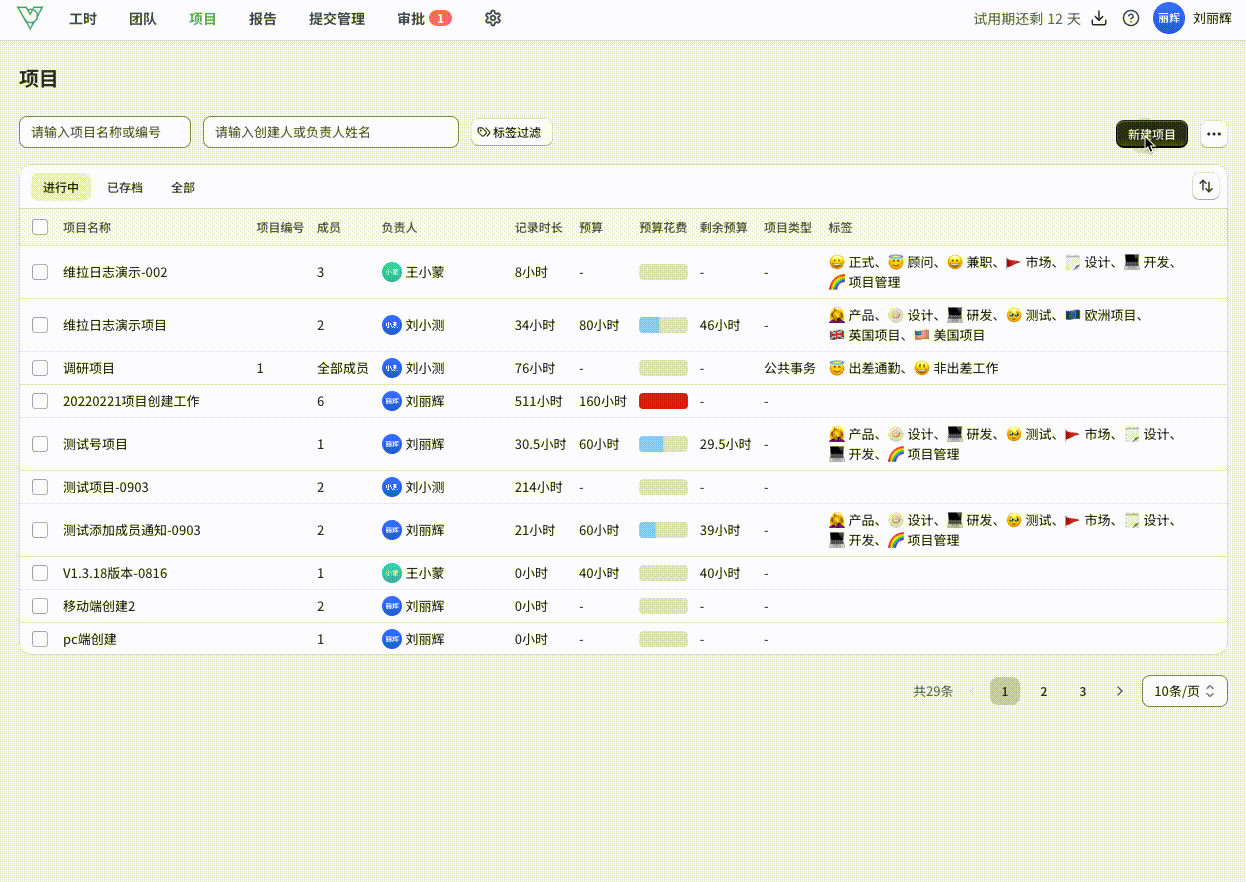
Task: Click the 新建项目 button
Action: [1152, 134]
